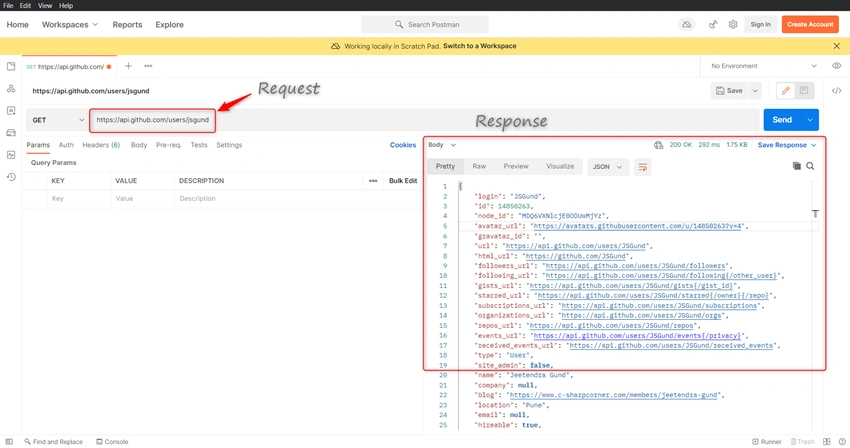The width and height of the screenshot is (850, 448).
Task: Open the code snippet icon
Action: pos(836,91)
